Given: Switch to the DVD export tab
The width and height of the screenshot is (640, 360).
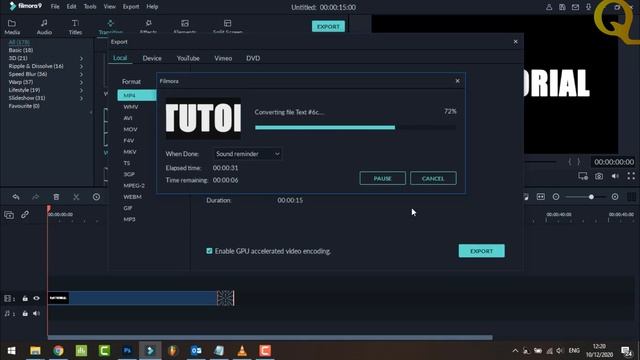Looking at the screenshot, I should 253,58.
